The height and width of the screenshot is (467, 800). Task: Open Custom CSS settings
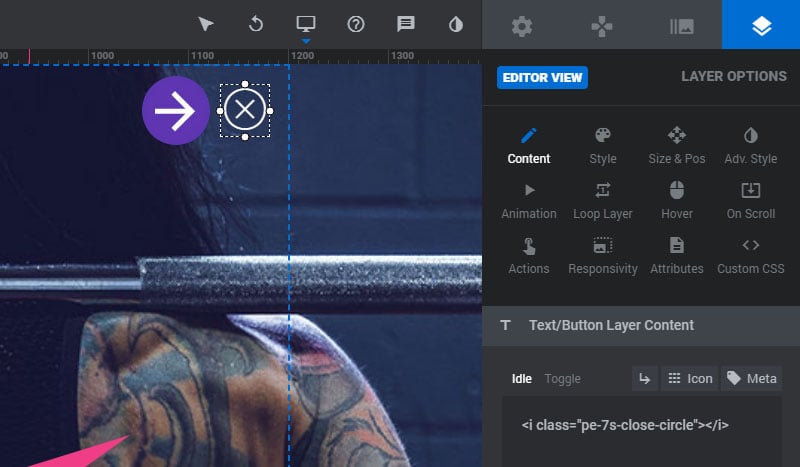click(751, 257)
